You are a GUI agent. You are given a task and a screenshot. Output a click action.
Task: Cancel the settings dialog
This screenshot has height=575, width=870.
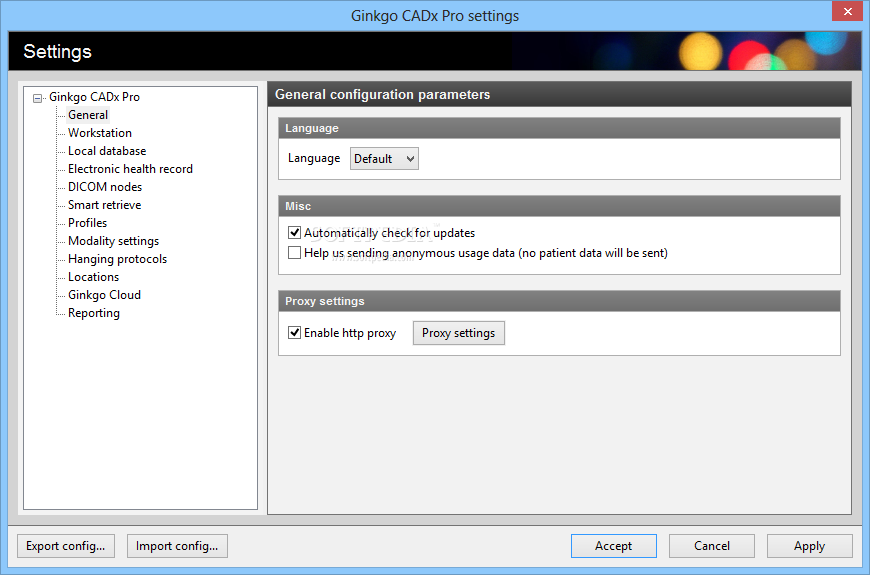coord(712,546)
